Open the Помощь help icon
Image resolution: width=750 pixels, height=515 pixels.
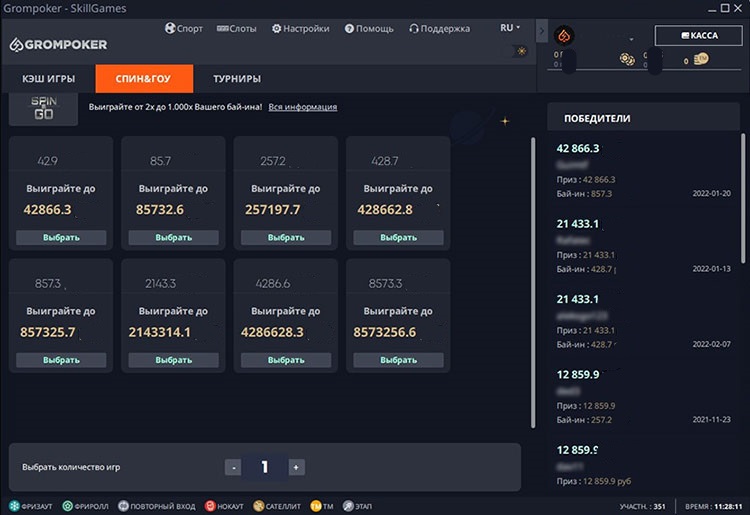point(349,29)
